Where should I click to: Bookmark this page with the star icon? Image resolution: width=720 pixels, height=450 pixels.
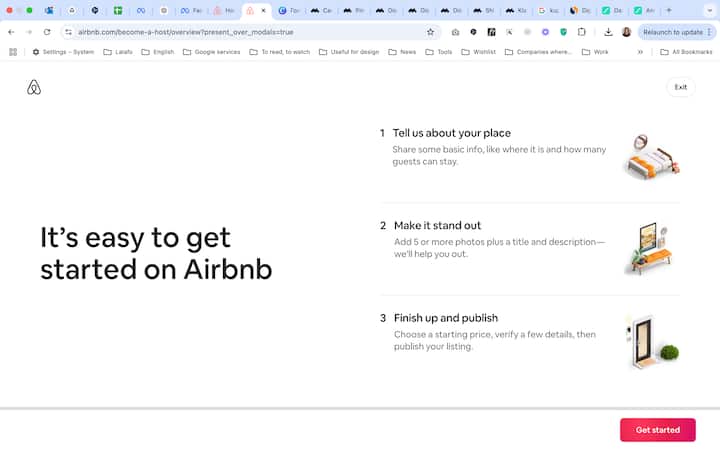(x=430, y=32)
